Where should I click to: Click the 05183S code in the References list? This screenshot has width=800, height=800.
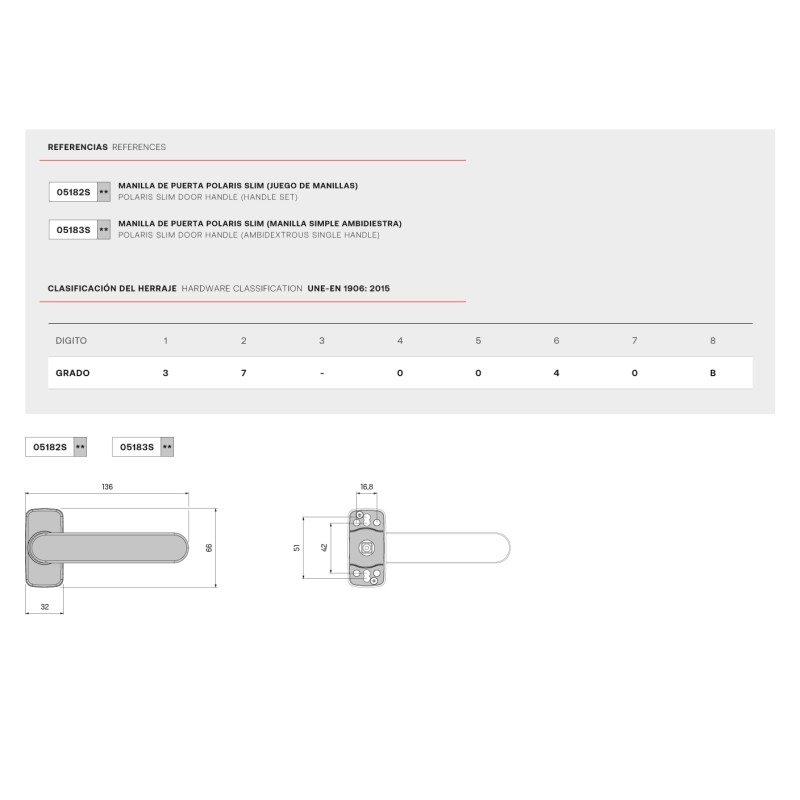(x=72, y=230)
